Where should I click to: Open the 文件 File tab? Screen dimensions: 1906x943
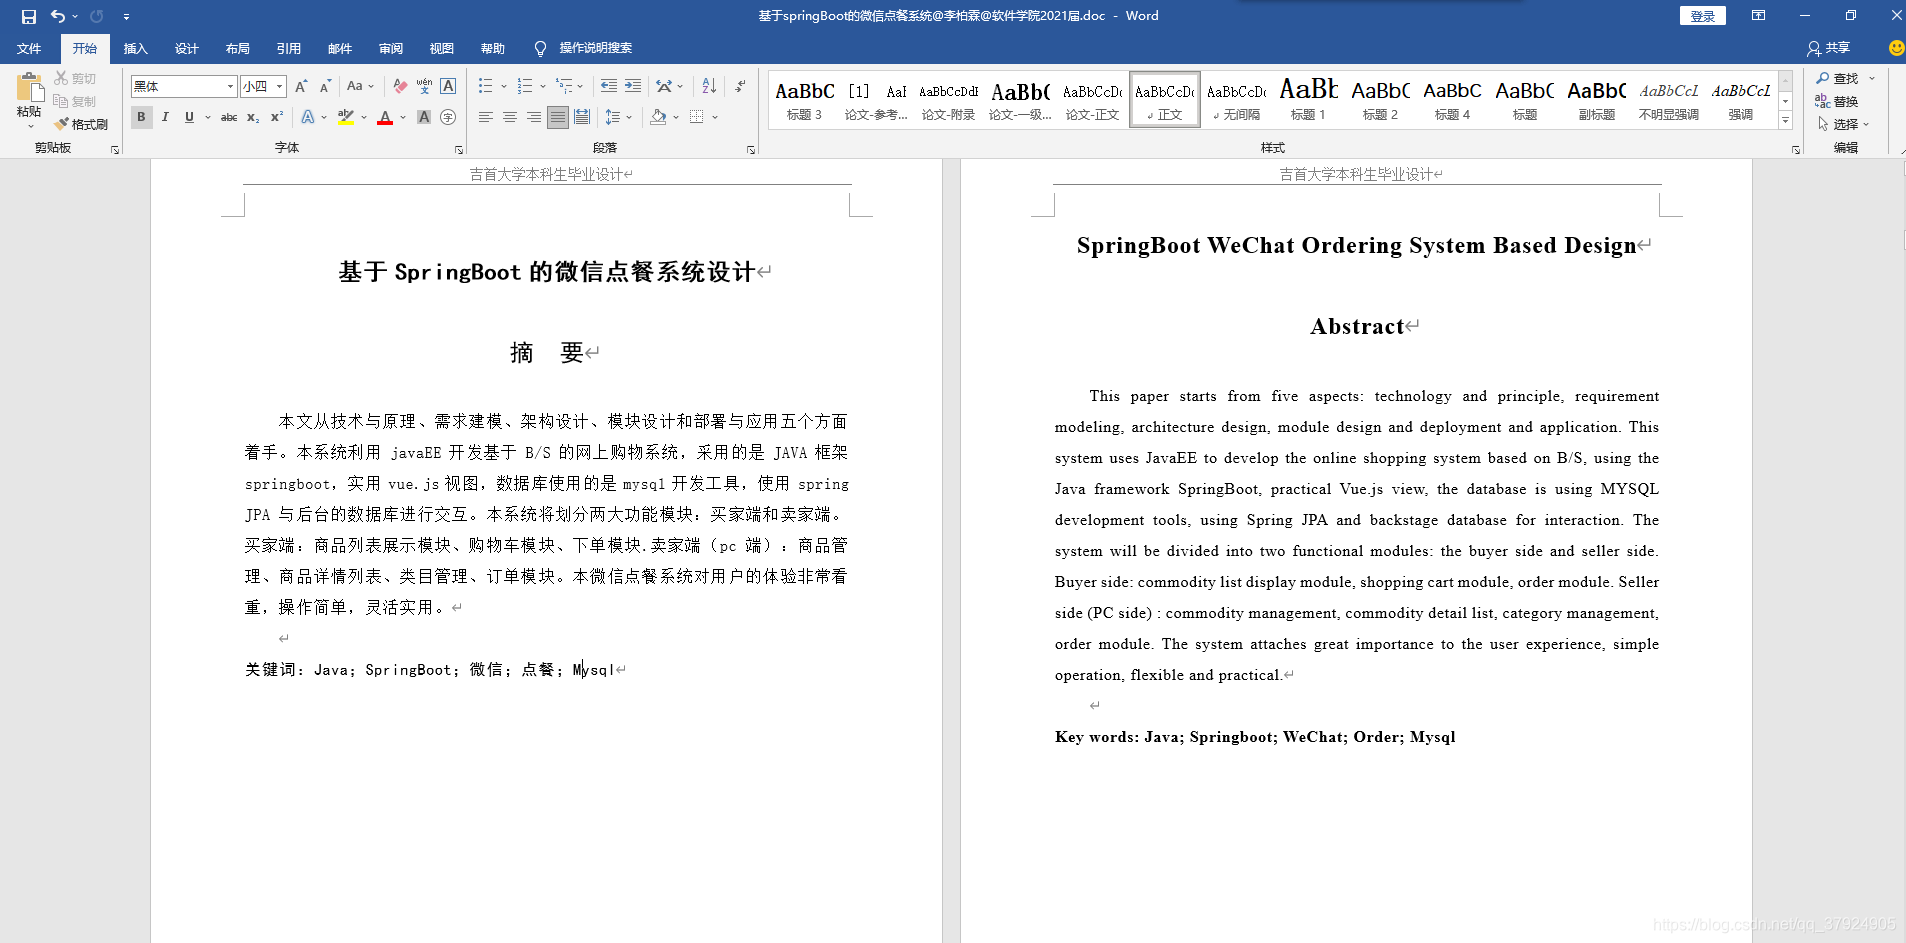coord(29,48)
